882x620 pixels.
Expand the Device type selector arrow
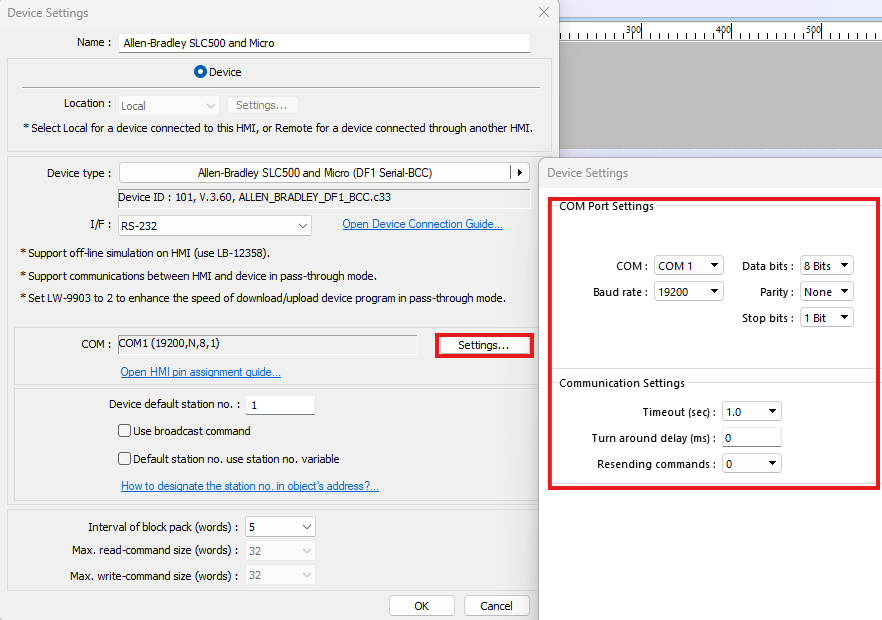coord(520,173)
